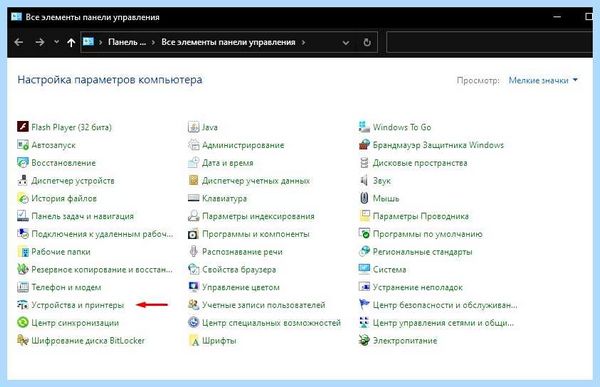Open the Система icon

pos(364,269)
